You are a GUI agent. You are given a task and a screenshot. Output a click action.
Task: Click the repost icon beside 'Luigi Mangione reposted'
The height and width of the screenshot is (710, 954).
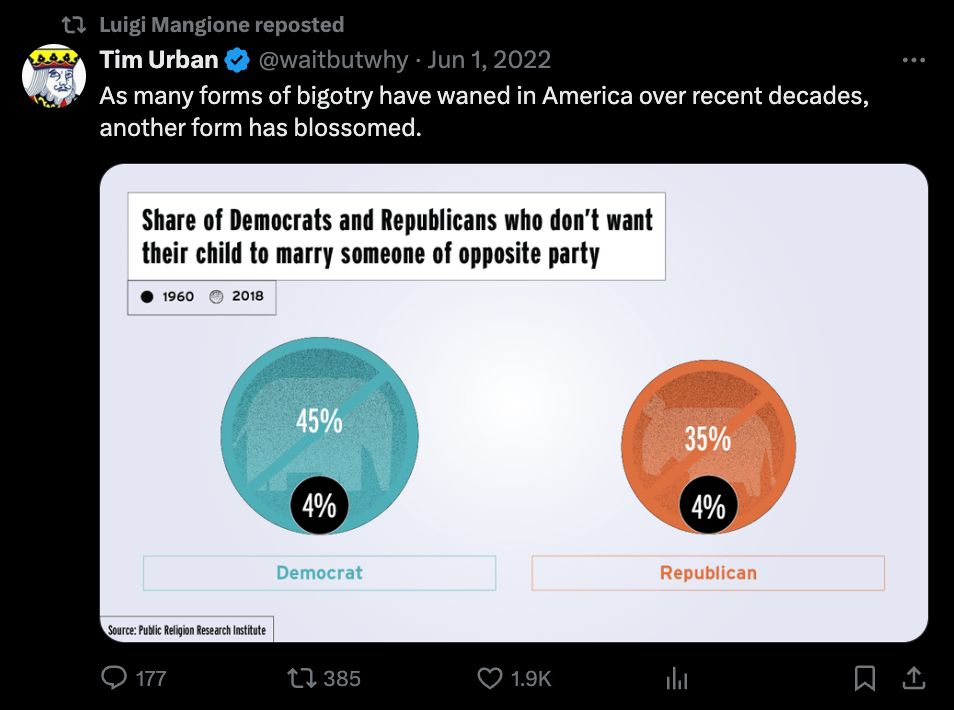74,24
